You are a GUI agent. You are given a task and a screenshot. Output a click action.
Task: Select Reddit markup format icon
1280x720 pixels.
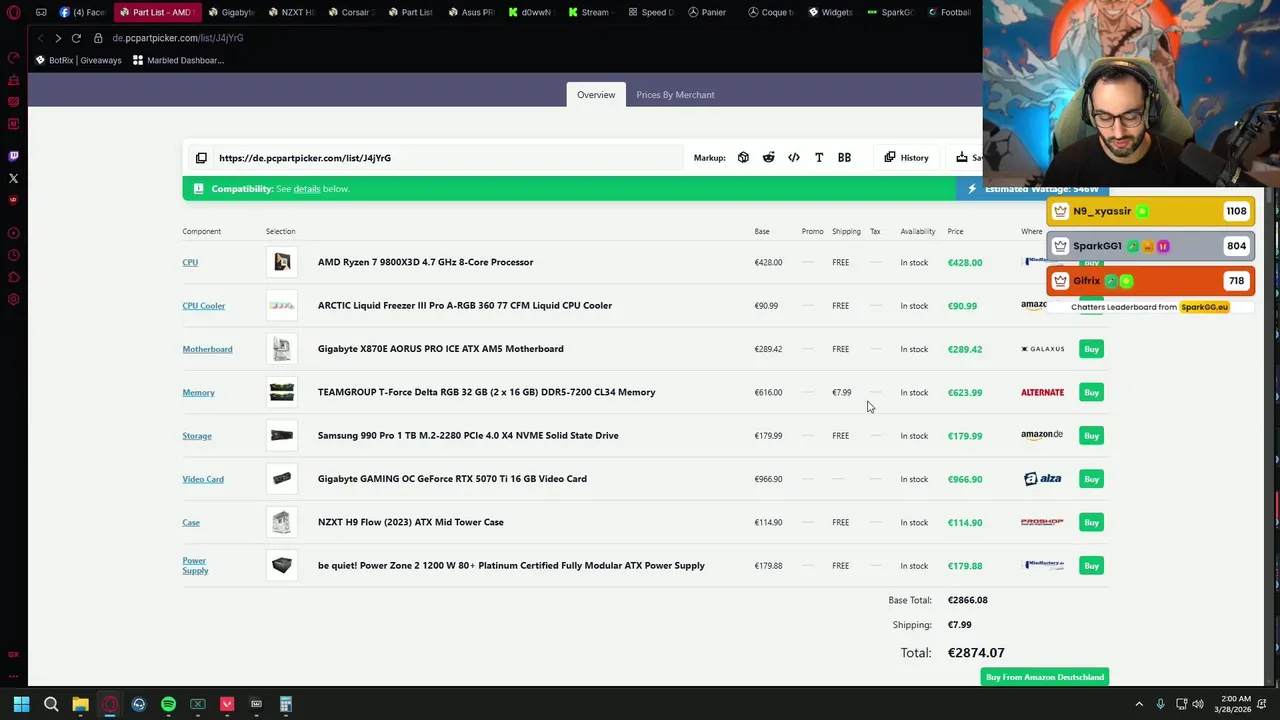click(768, 158)
